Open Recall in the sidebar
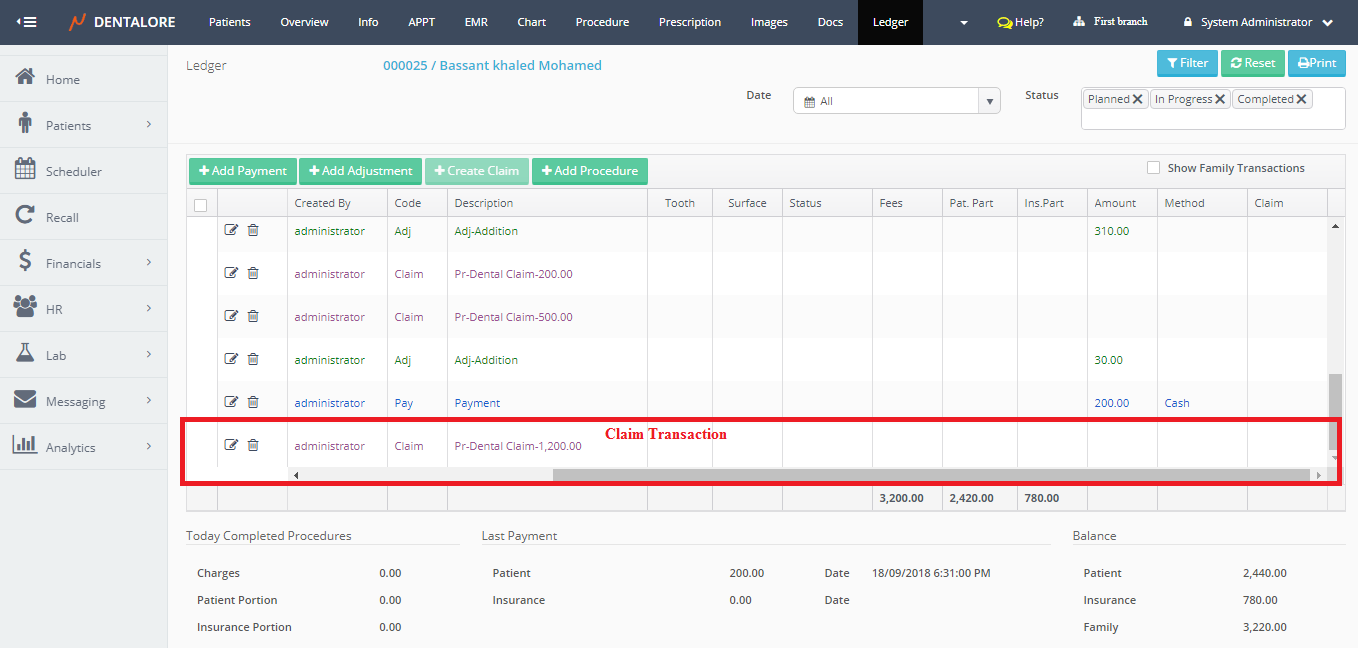The height and width of the screenshot is (648, 1358). 62,217
